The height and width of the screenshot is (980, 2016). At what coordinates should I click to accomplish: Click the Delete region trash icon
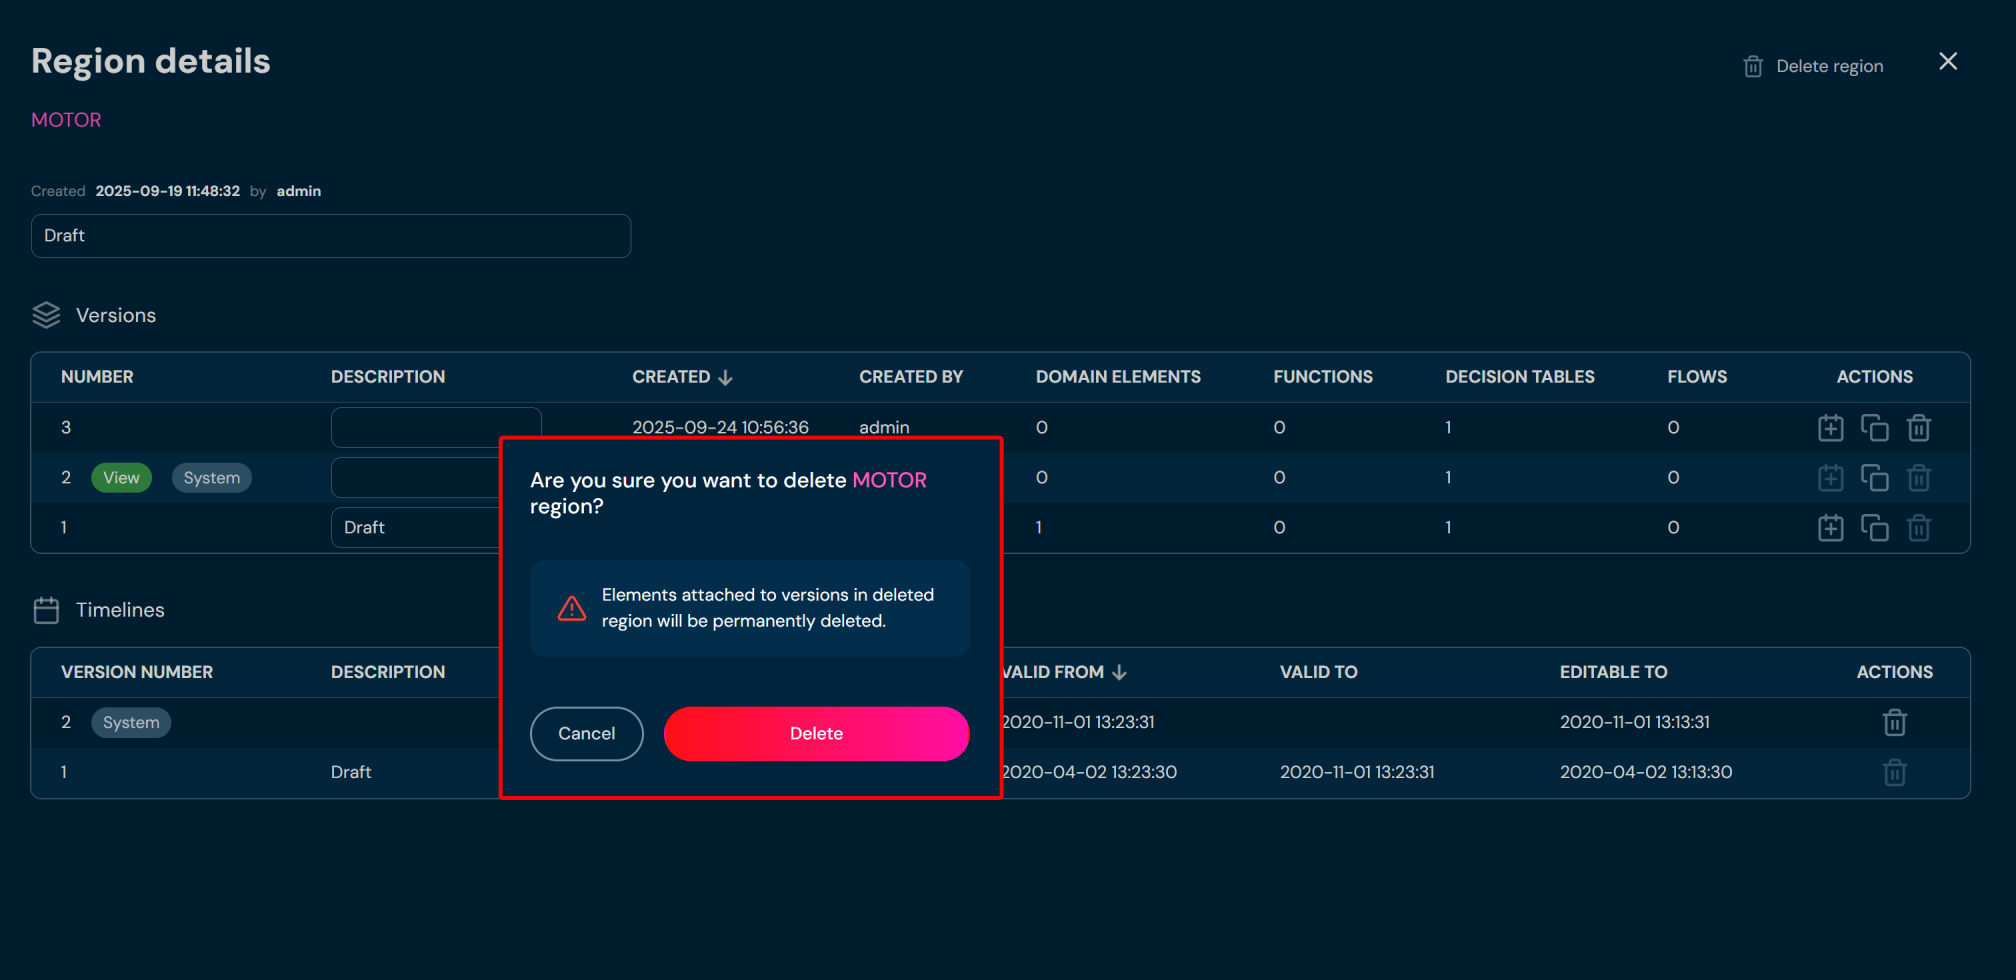click(x=1752, y=66)
